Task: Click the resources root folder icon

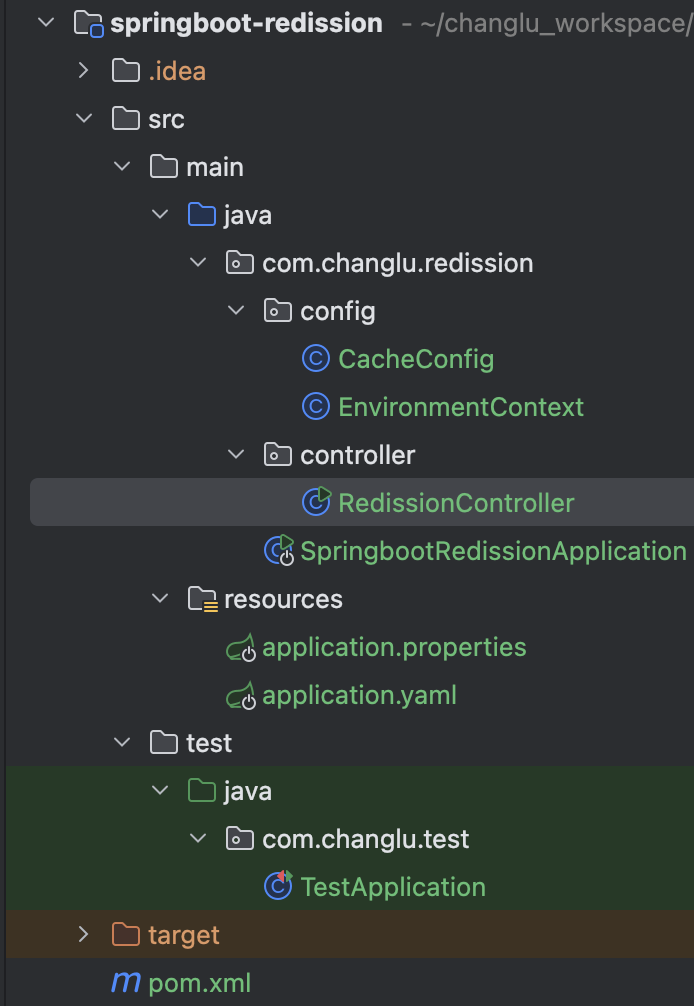Action: coord(203,599)
